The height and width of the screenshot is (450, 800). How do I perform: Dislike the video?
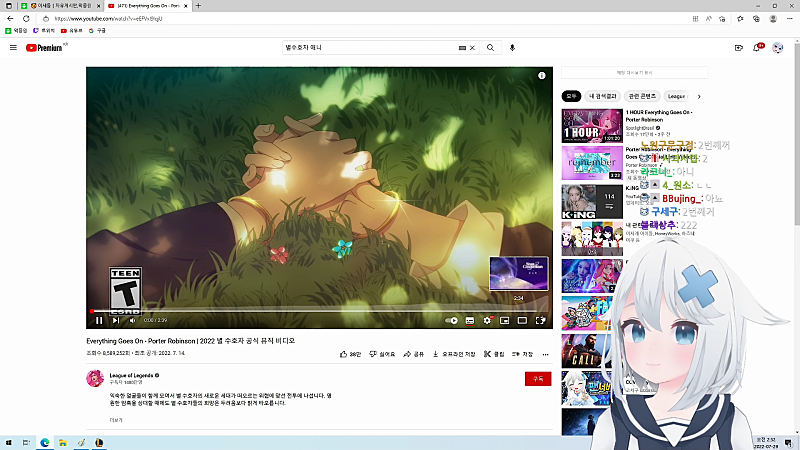[x=382, y=354]
